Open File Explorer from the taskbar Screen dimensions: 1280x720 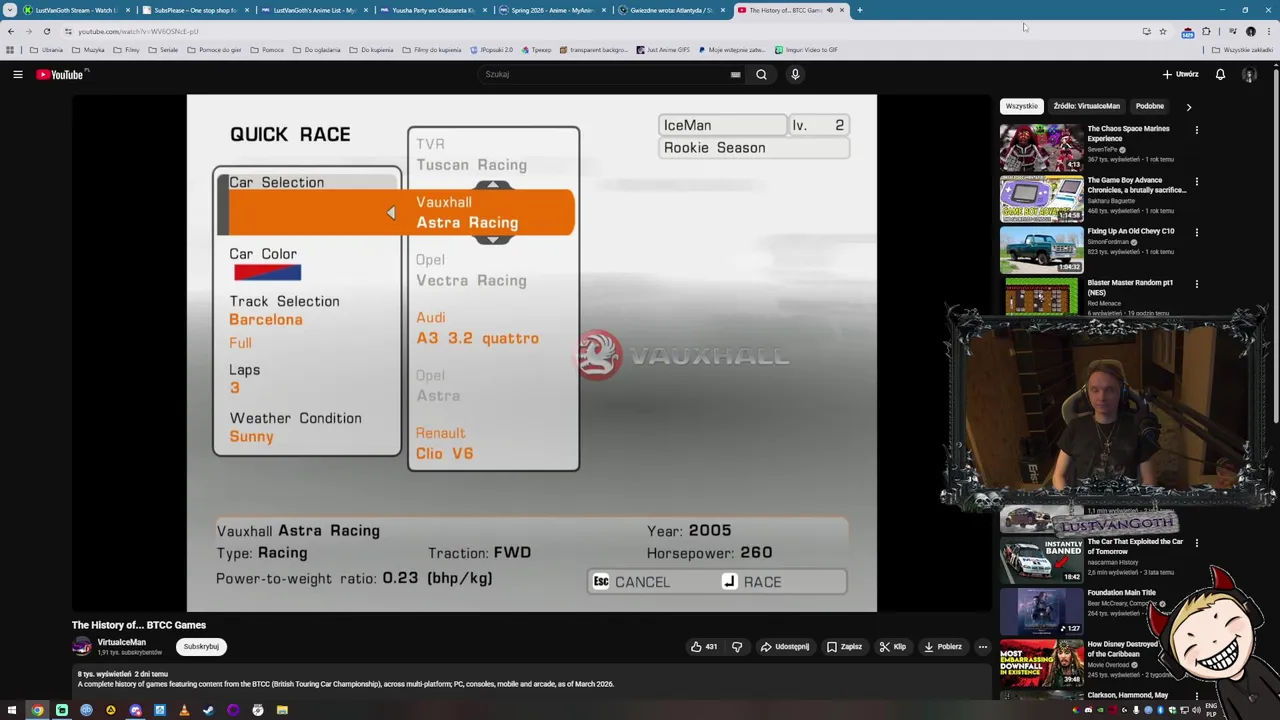282,710
